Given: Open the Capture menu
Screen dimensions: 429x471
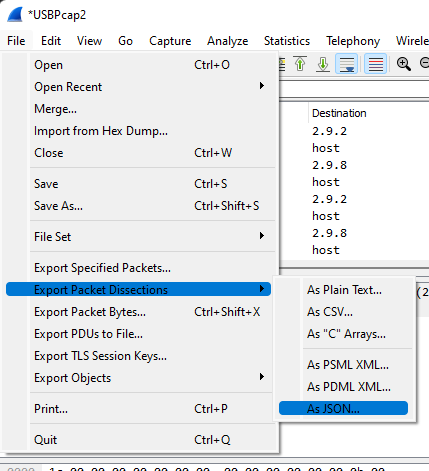Looking at the screenshot, I should (x=170, y=41).
